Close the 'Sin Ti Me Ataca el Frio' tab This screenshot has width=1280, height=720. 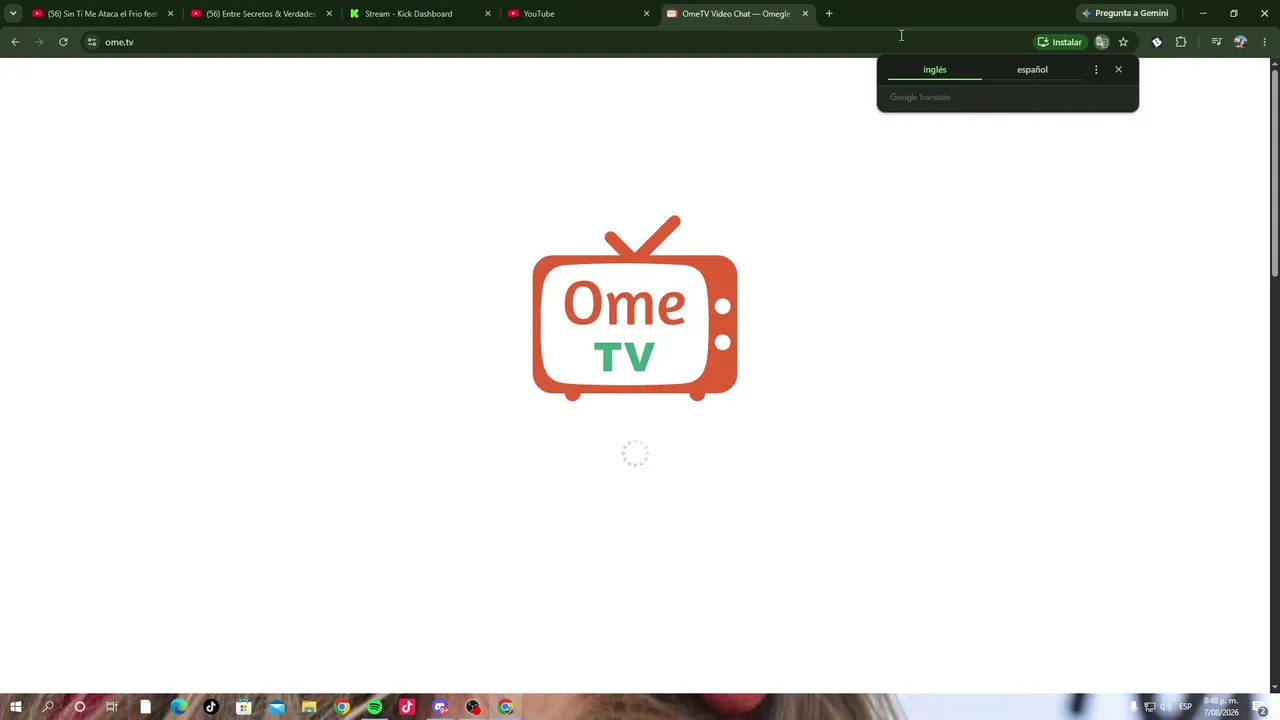tap(170, 14)
